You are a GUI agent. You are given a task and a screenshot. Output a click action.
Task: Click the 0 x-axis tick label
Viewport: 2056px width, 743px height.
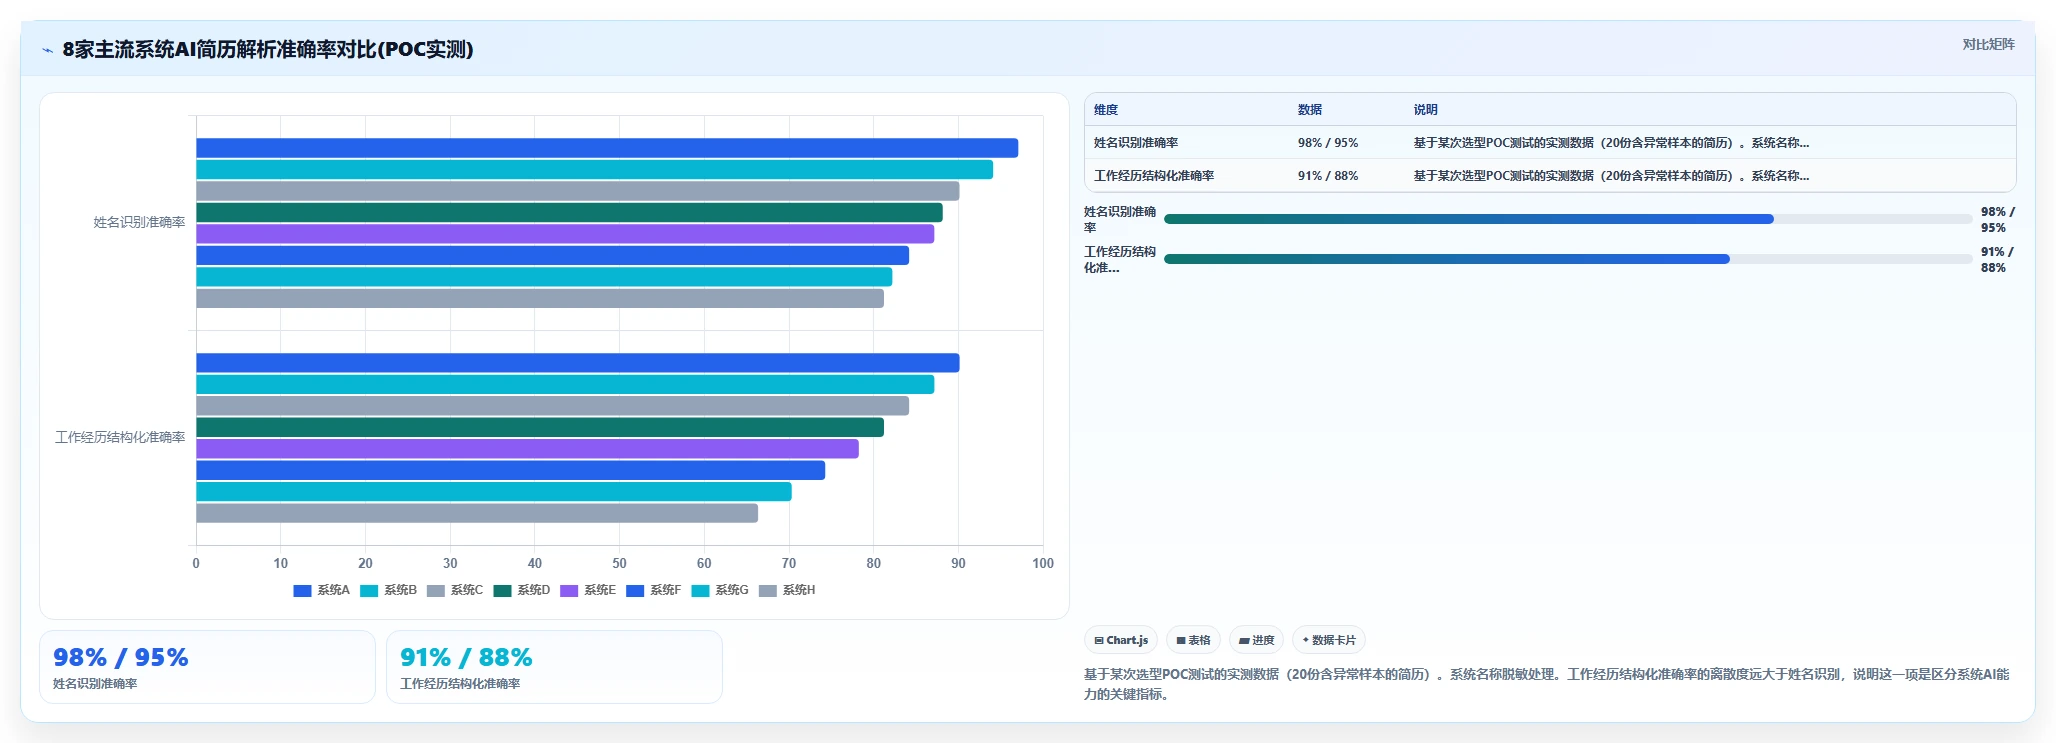tap(196, 564)
